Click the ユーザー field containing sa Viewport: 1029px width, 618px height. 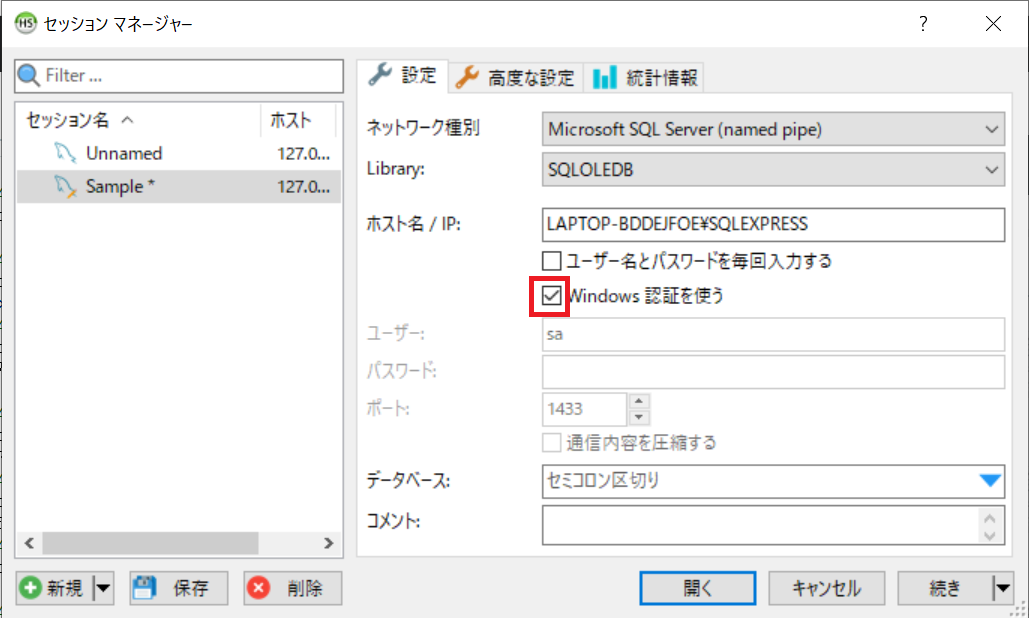[773, 335]
